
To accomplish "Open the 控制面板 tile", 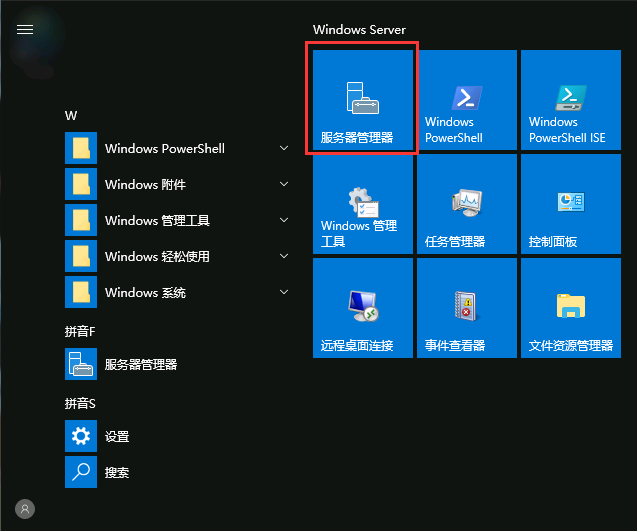I will pyautogui.click(x=570, y=204).
